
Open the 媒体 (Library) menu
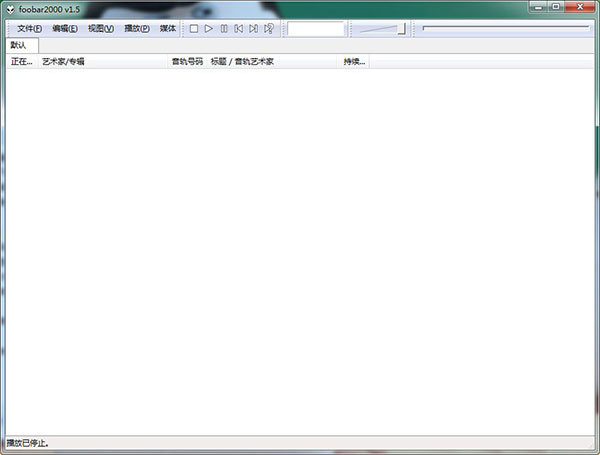click(168, 29)
